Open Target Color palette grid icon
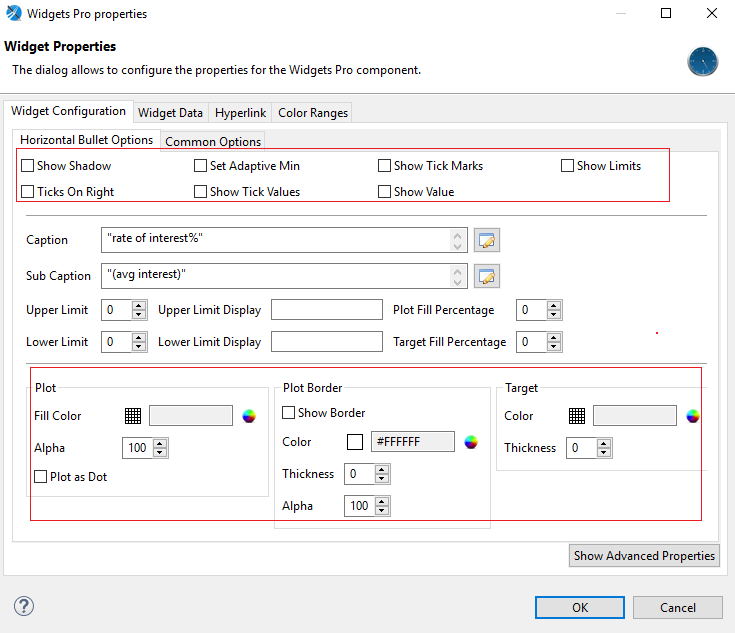Viewport: 735px width, 633px height. point(577,416)
